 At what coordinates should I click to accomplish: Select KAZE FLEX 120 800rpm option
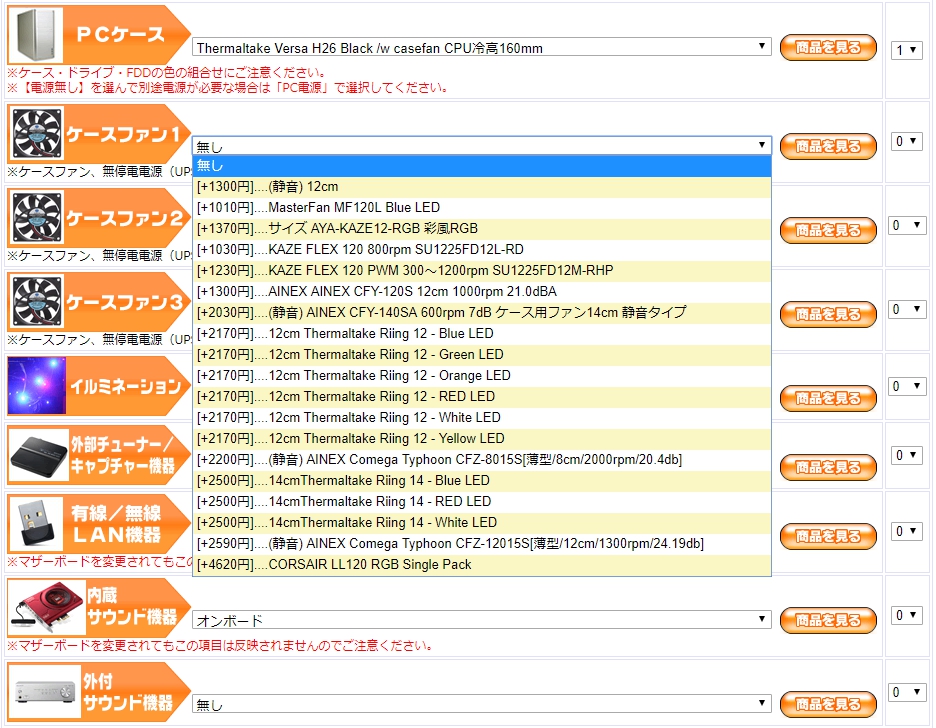(482, 249)
